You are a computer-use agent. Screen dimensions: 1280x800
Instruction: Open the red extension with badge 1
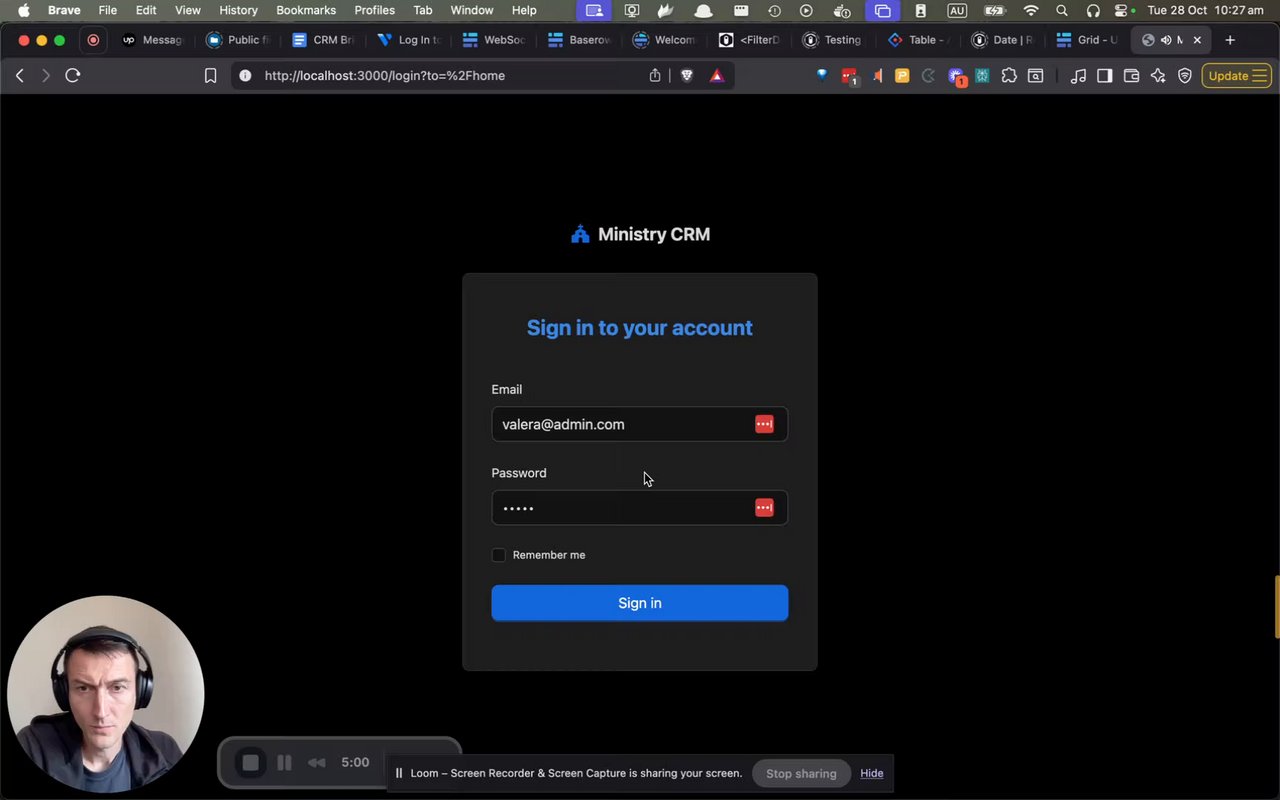849,76
